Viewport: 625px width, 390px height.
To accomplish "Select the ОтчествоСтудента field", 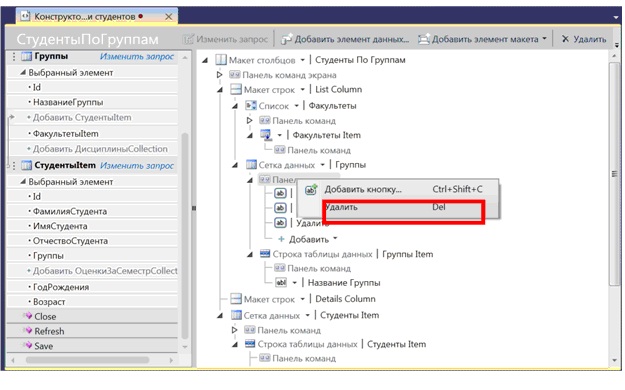I will click(71, 241).
